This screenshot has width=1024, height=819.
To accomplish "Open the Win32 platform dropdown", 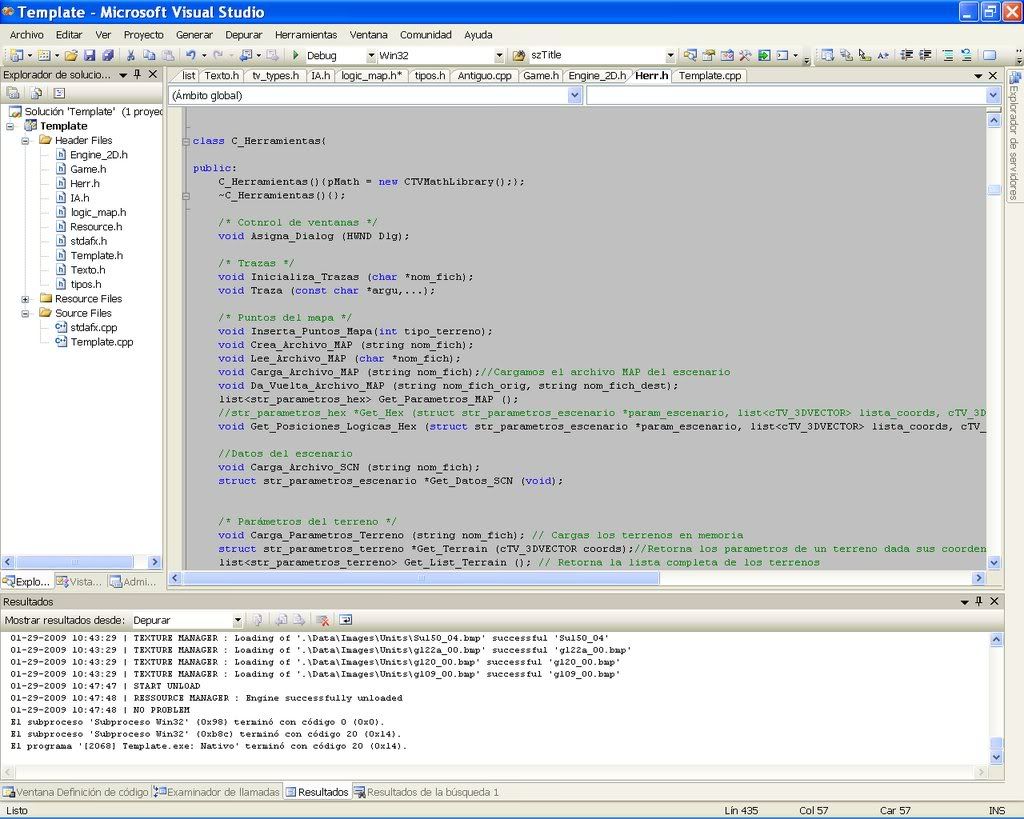I will [x=499, y=56].
